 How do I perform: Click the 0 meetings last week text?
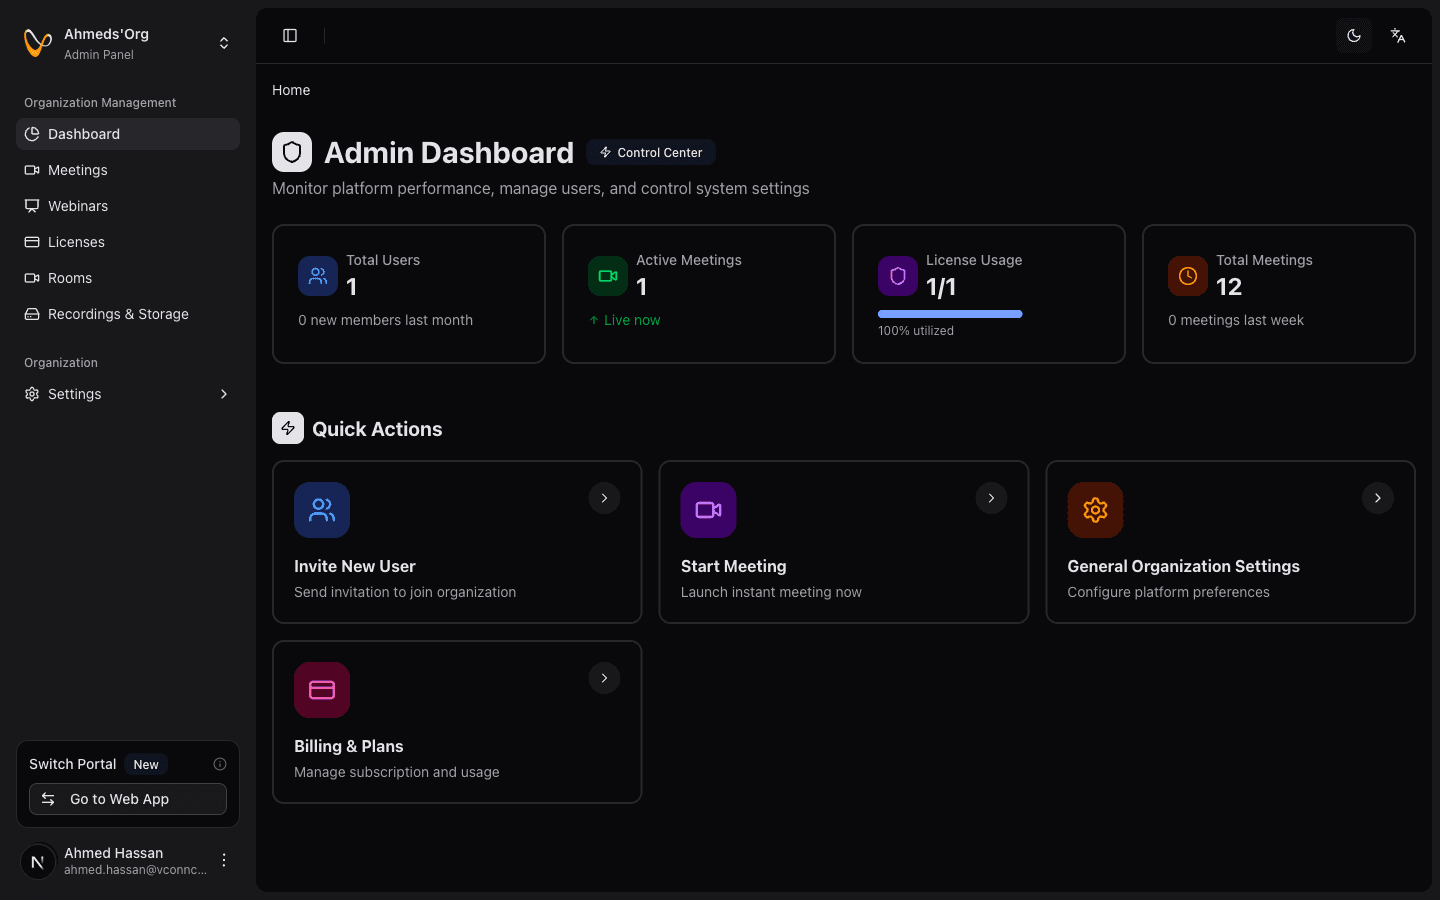click(x=1236, y=320)
